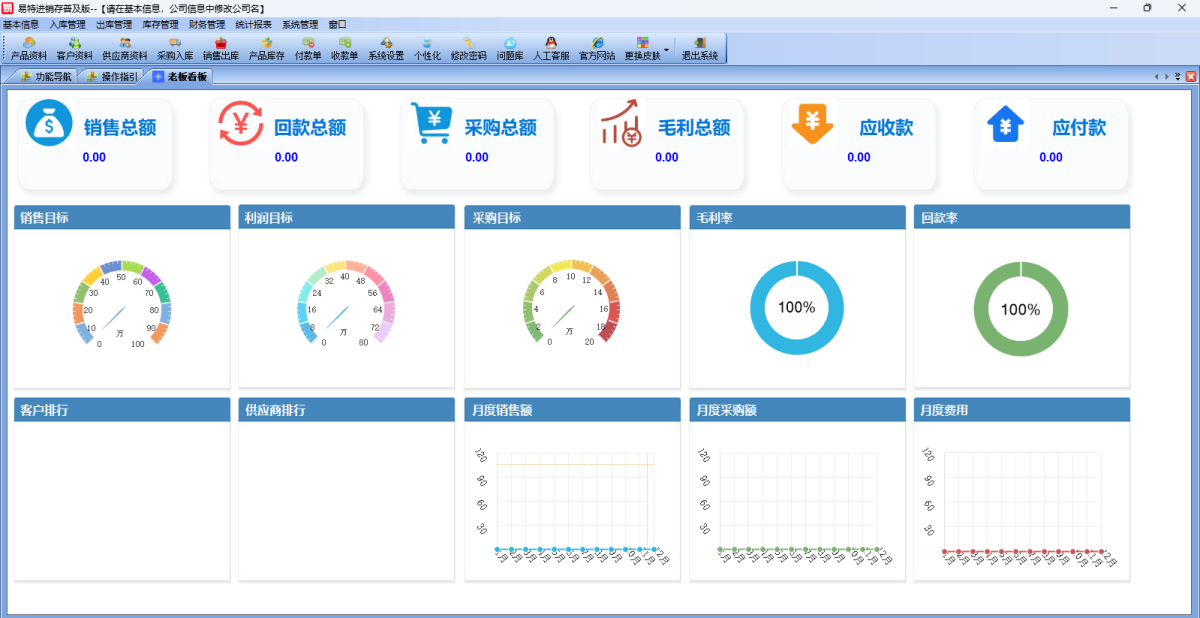The width and height of the screenshot is (1200, 618).
Task: Switch to the 功能导航 tab
Action: 46,76
